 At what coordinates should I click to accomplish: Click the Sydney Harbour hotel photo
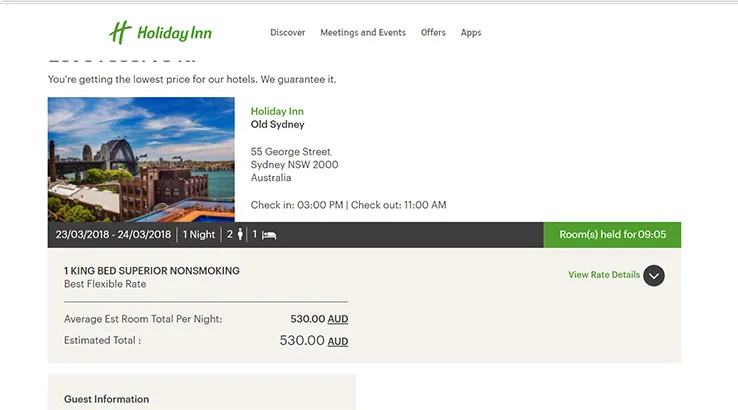point(141,159)
